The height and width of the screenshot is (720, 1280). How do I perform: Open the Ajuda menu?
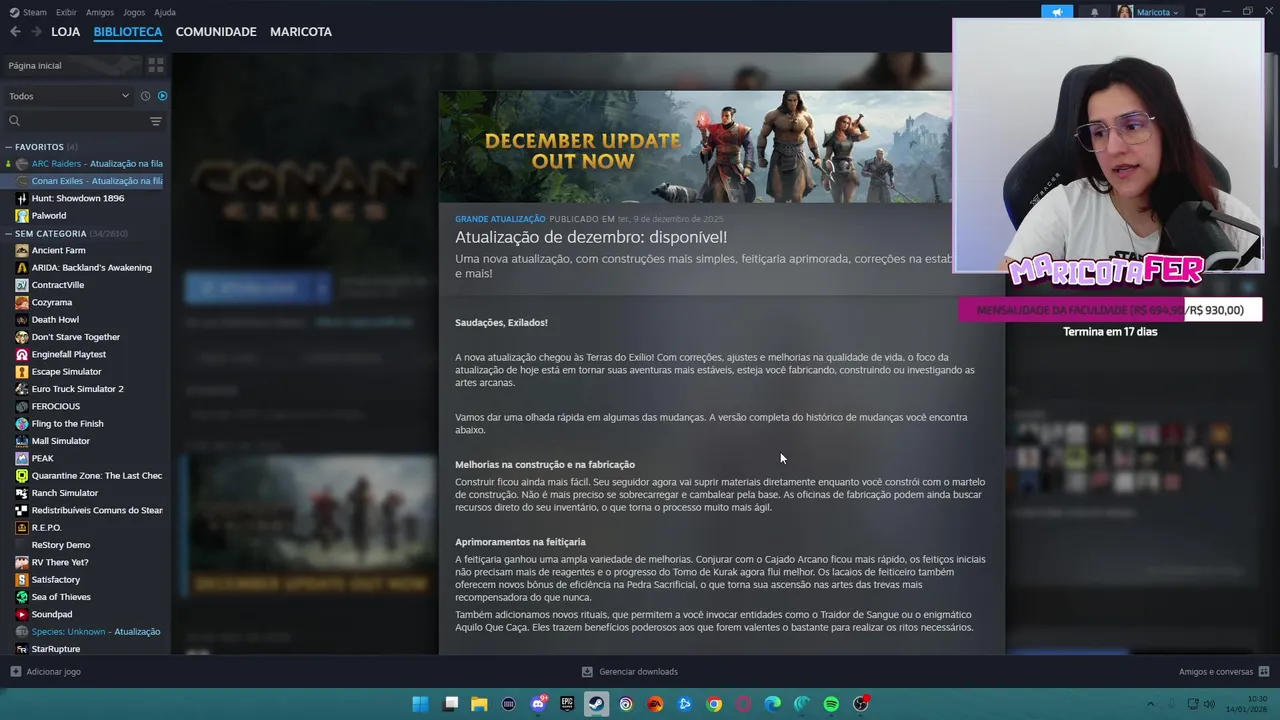[165, 12]
